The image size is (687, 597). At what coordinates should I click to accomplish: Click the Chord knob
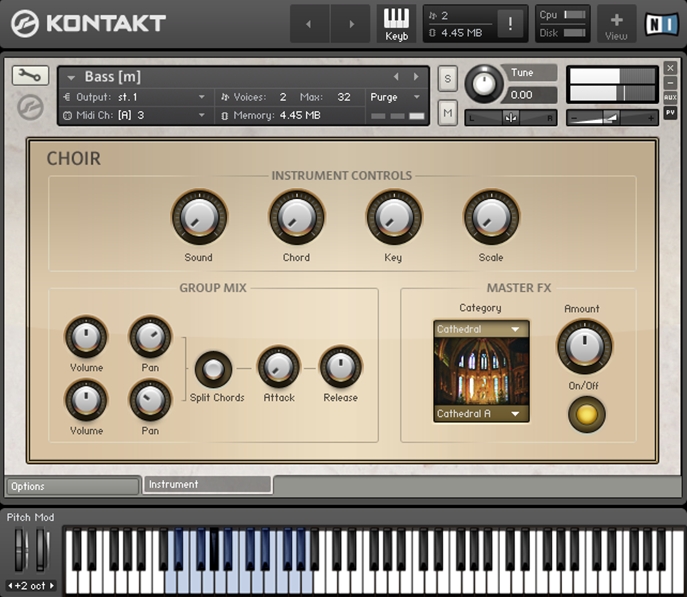coord(297,217)
